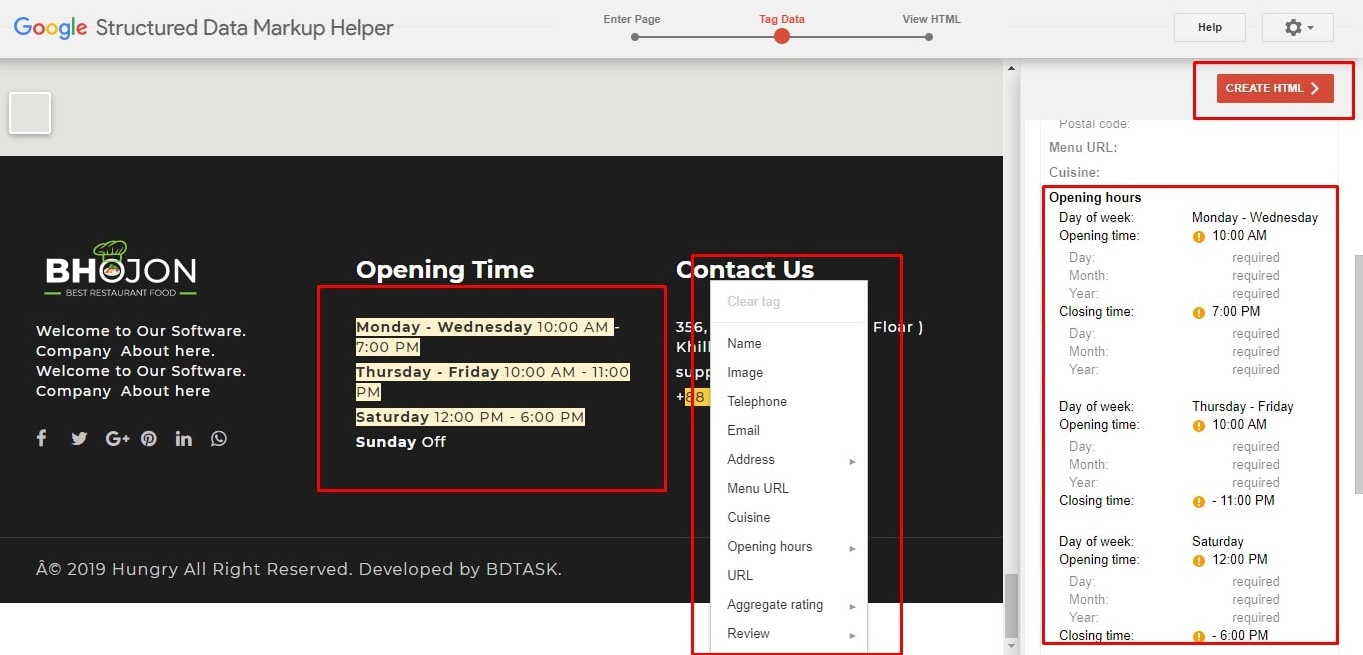Screen dimensions: 1363x655
Task: Click the right panel vertical scrollbar
Action: (x=1356, y=370)
